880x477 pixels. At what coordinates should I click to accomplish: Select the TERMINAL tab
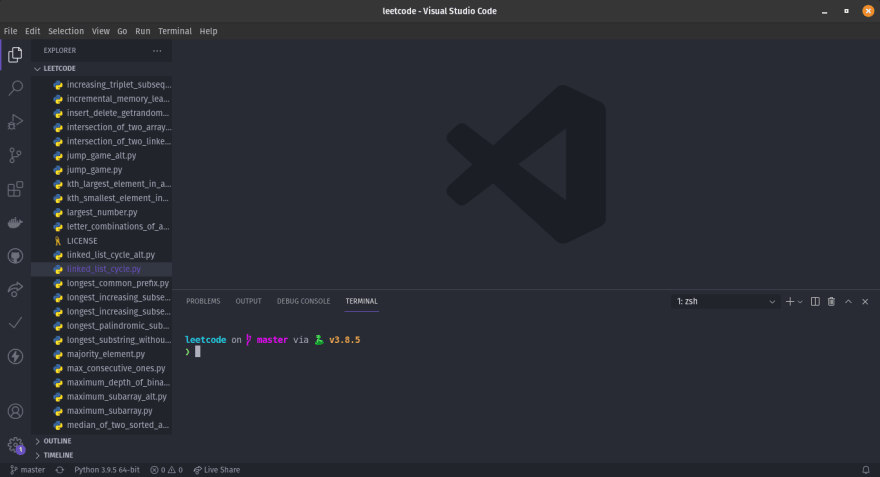pyautogui.click(x=361, y=301)
